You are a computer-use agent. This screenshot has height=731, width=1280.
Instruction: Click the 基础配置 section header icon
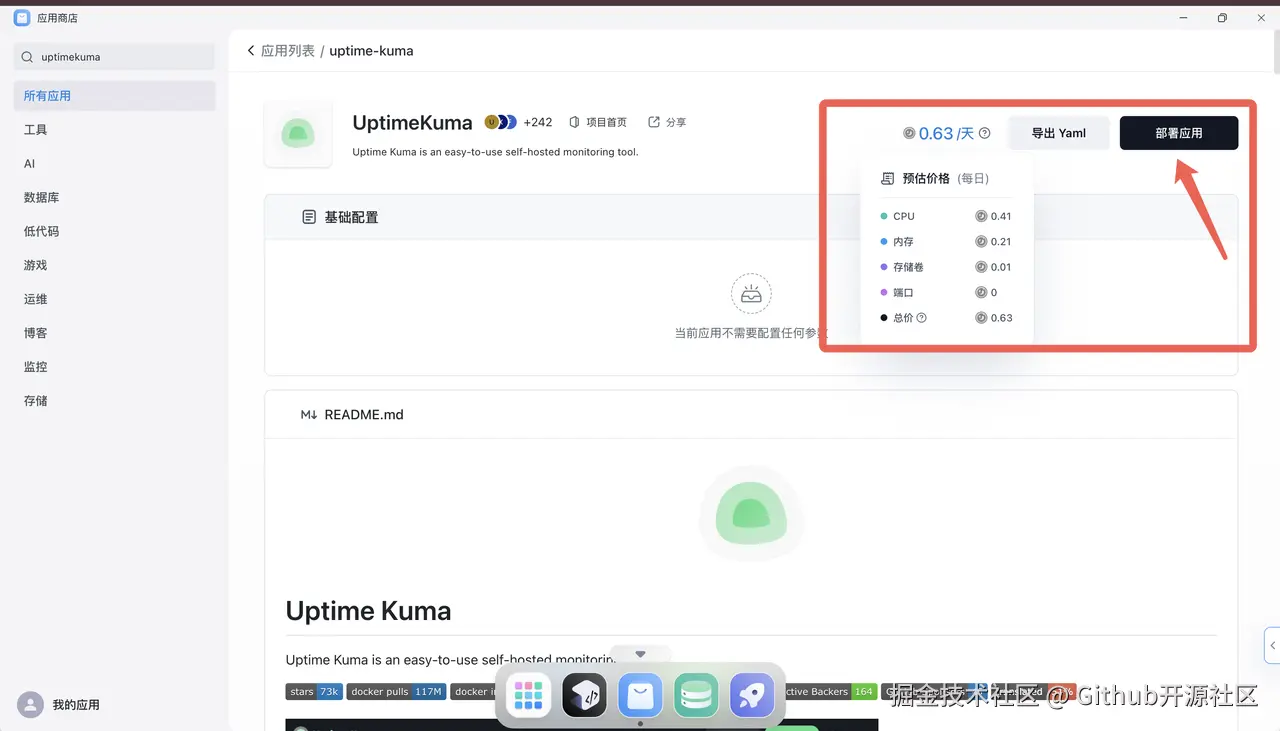(x=309, y=217)
